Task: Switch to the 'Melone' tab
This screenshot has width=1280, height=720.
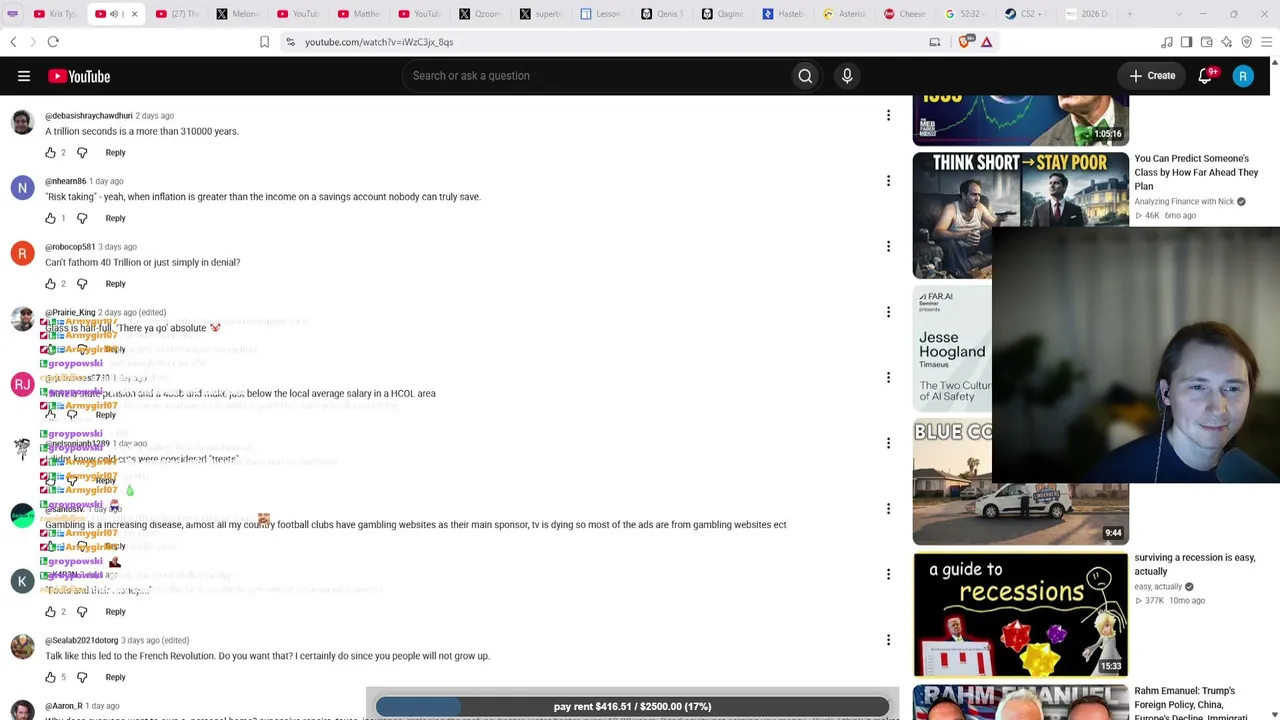Action: (x=237, y=14)
